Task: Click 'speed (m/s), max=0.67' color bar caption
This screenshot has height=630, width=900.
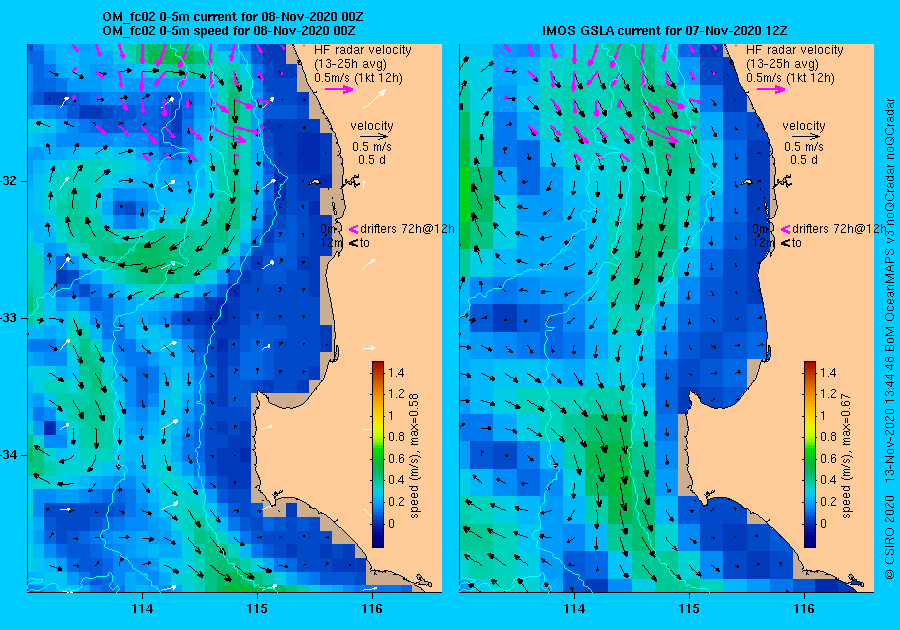Action: click(x=847, y=456)
